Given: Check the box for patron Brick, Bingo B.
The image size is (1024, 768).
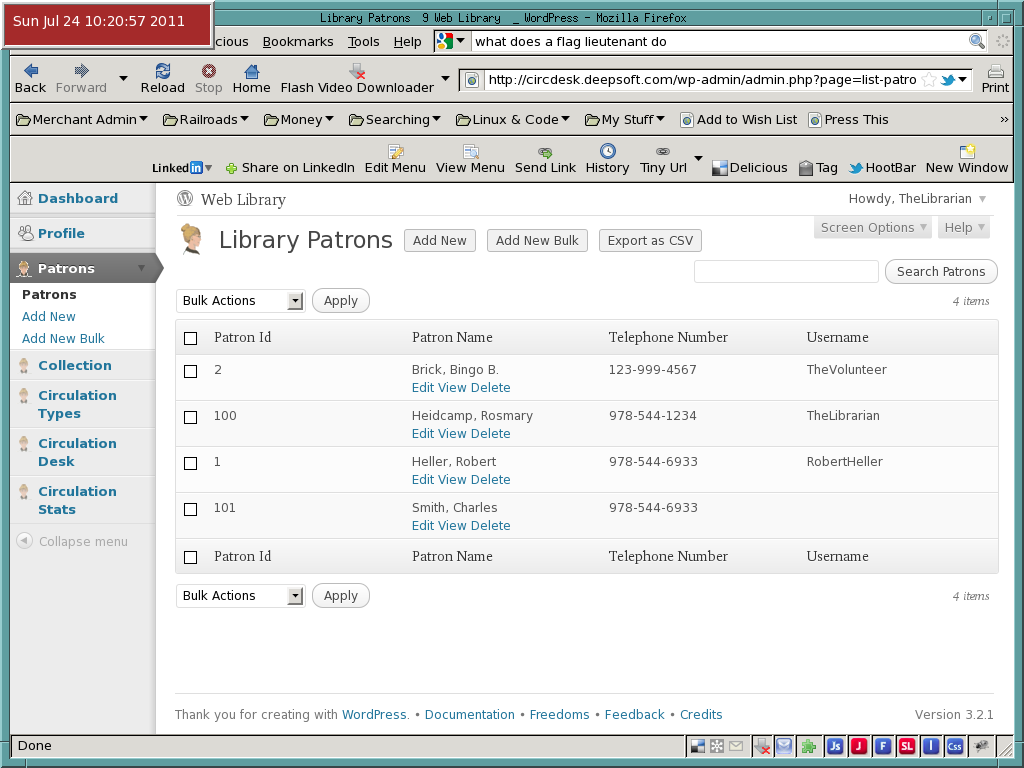Looking at the screenshot, I should point(191,372).
